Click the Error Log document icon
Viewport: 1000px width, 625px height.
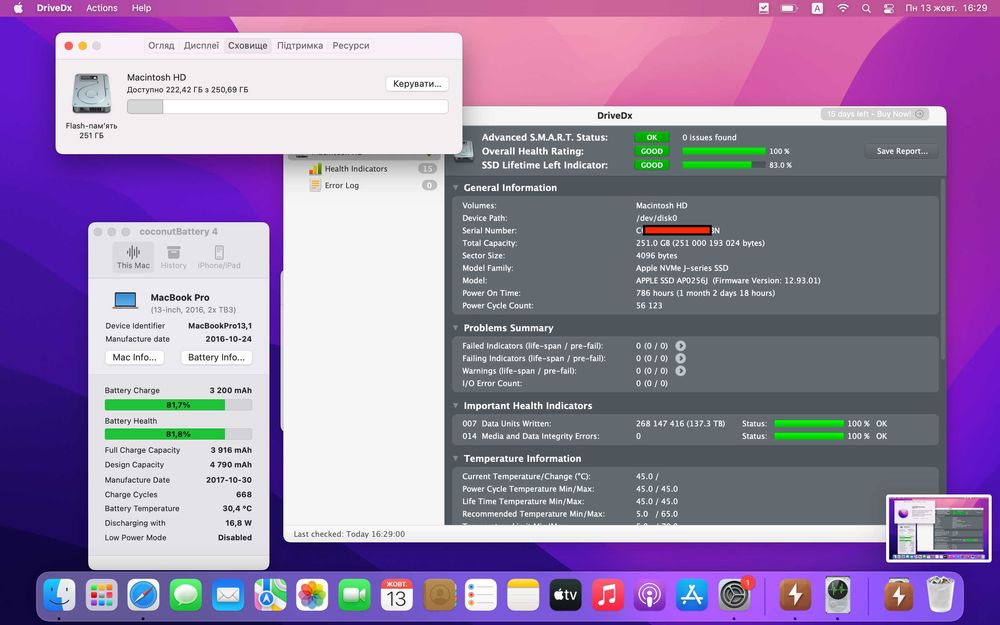click(315, 186)
